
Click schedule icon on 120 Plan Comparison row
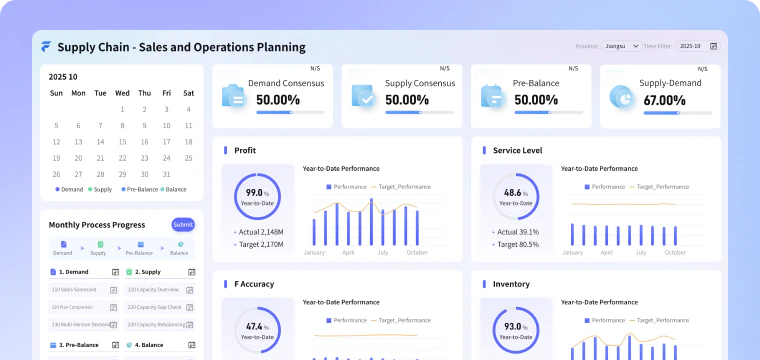pos(113,308)
